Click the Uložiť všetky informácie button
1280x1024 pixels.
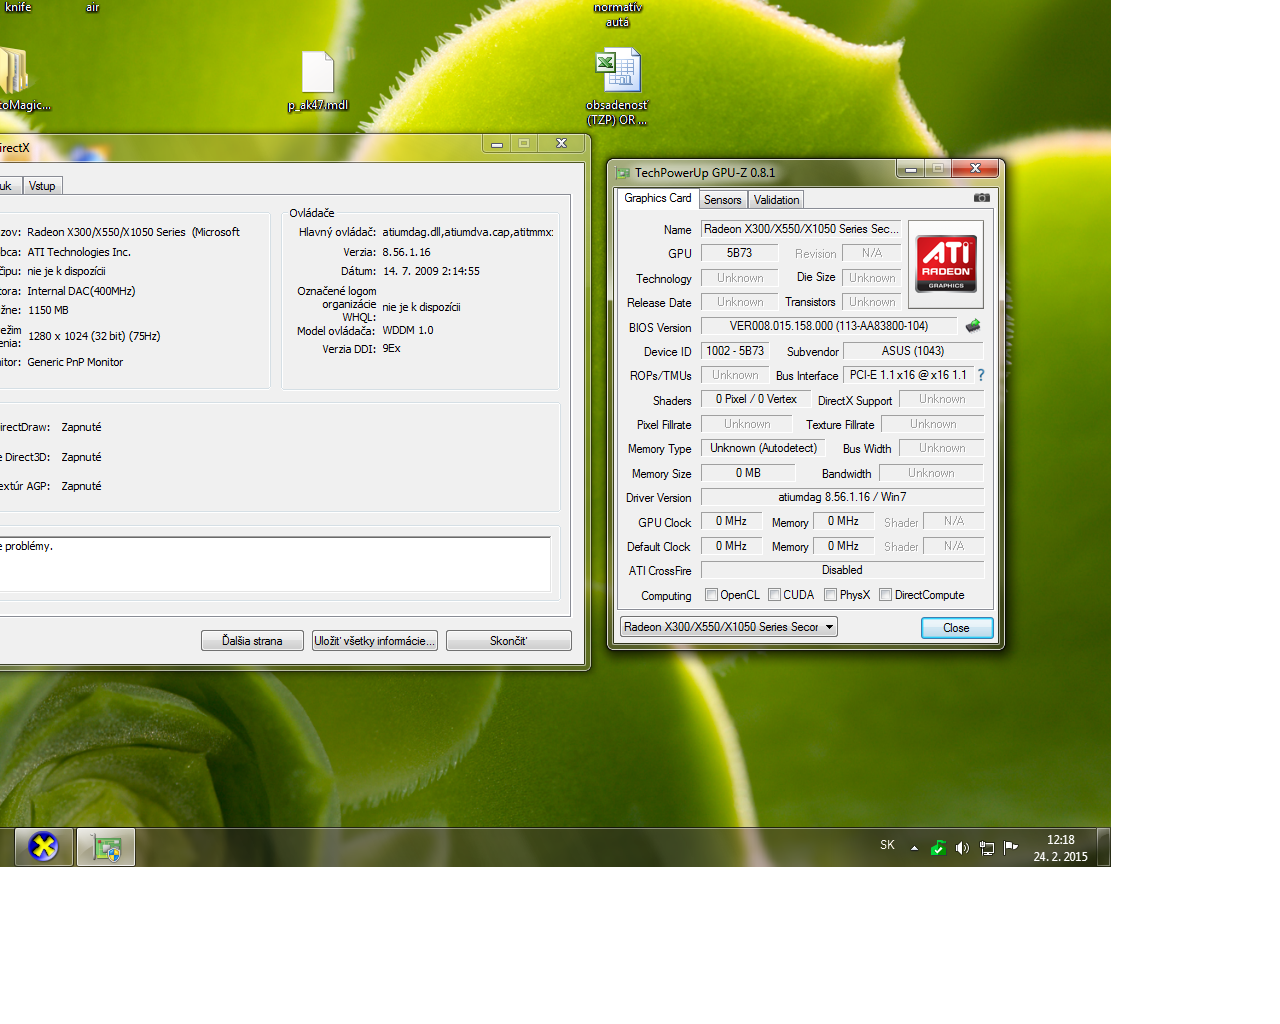[x=374, y=641]
